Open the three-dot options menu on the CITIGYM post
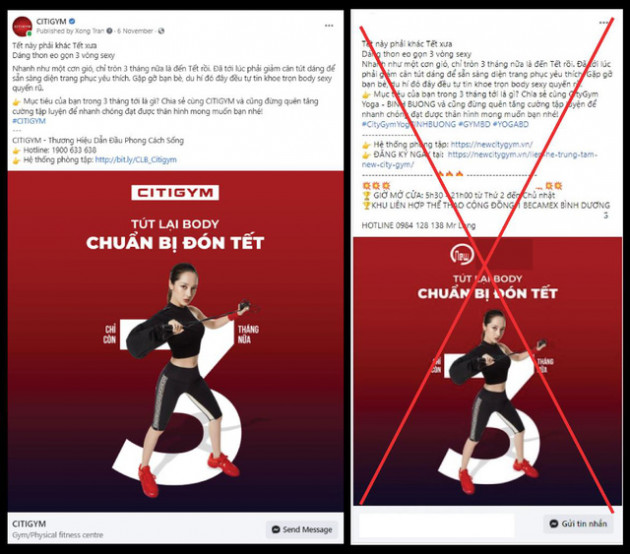 click(x=329, y=25)
